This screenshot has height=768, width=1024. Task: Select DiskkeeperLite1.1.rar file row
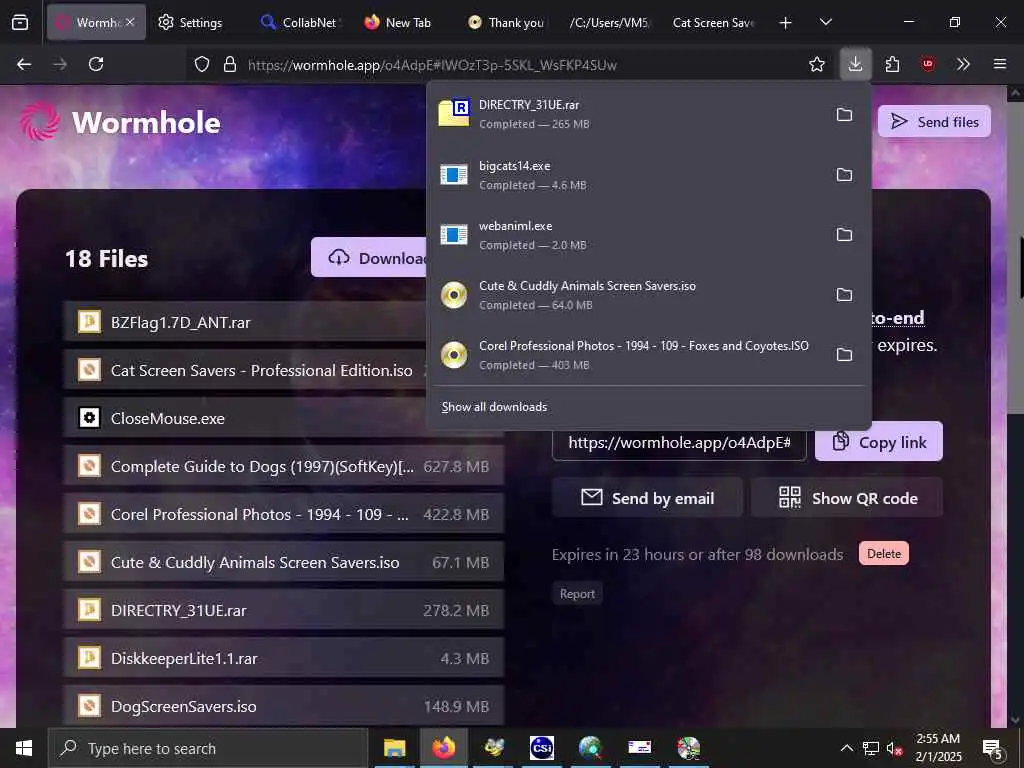[x=284, y=658]
